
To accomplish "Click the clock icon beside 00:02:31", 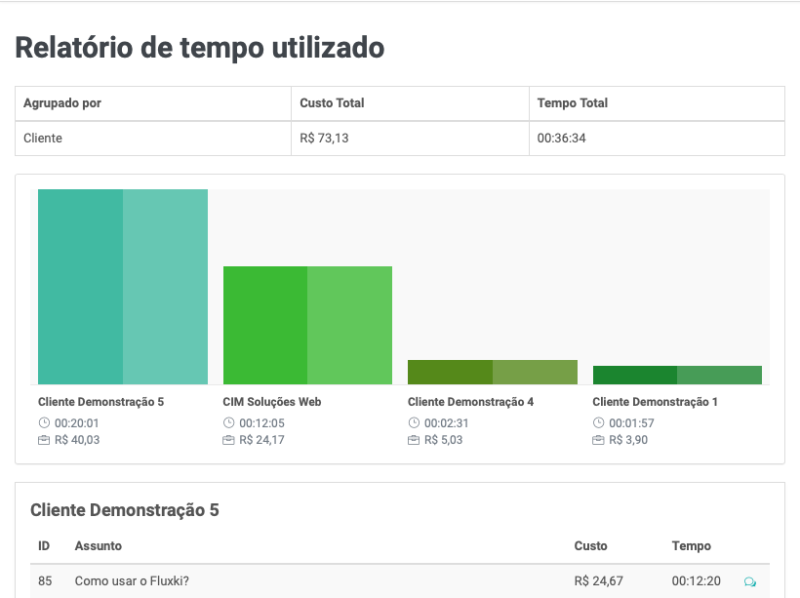I will (x=414, y=422).
